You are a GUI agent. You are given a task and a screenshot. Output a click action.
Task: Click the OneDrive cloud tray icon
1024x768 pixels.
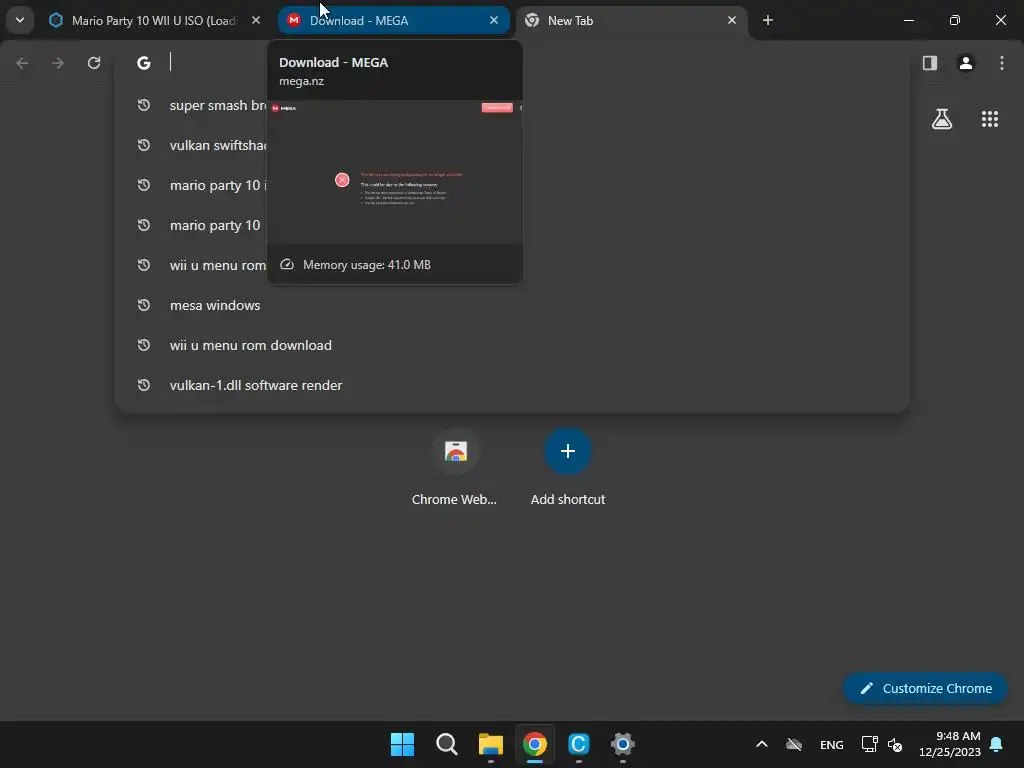(x=794, y=744)
